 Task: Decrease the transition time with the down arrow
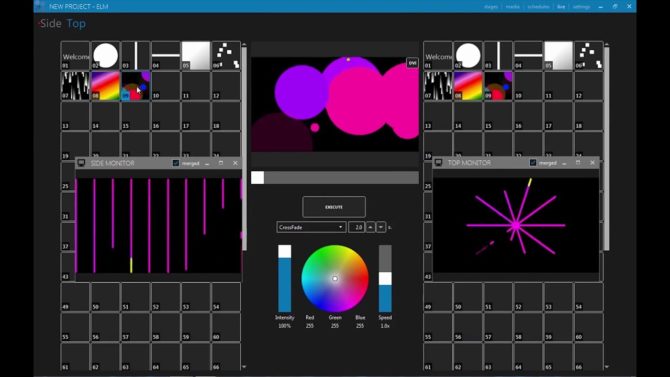[381, 227]
